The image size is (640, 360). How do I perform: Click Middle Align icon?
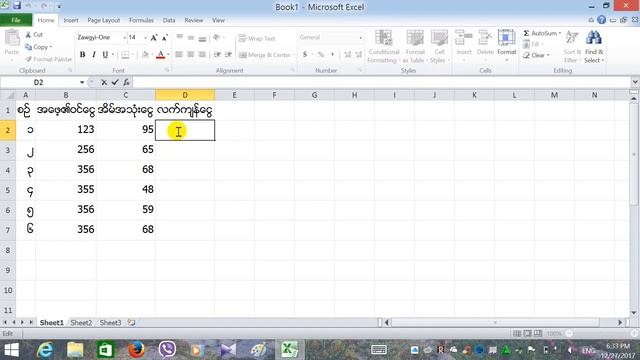(x=191, y=38)
